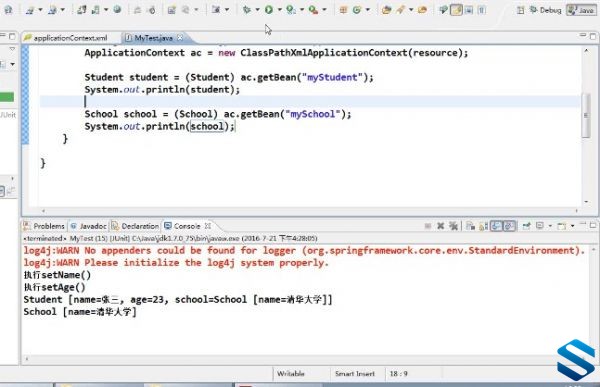Click the console line '执行setName()'

click(57, 275)
